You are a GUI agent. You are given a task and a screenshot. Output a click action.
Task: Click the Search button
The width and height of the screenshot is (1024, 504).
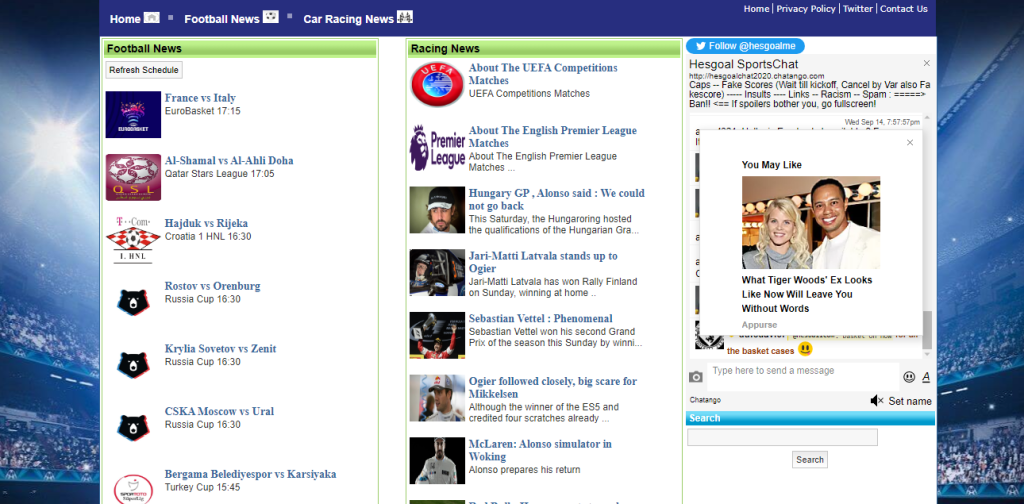(x=810, y=460)
